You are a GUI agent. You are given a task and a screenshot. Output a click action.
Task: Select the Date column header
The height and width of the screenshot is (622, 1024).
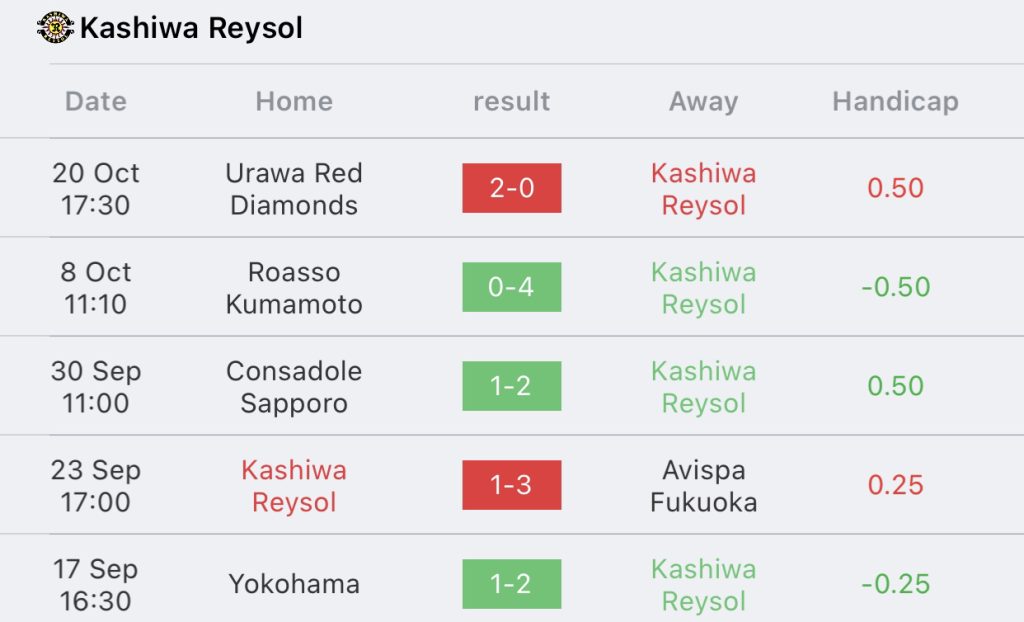click(x=96, y=101)
